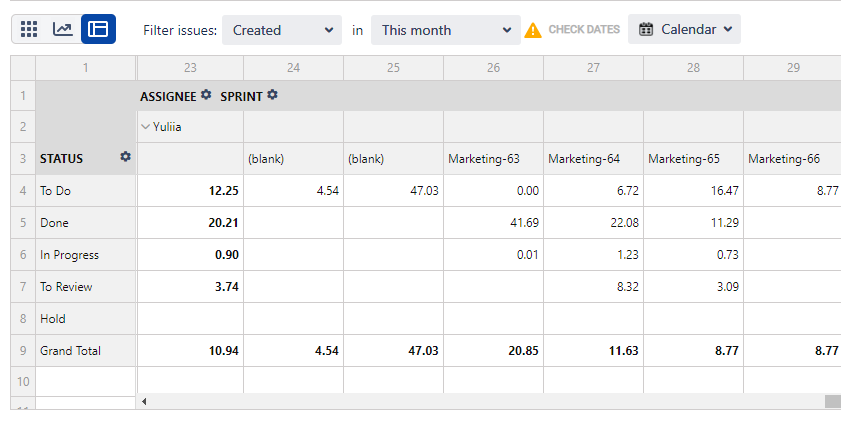Click the horizontal scrollbar thumb
This screenshot has height=422, width=841.
(x=832, y=401)
